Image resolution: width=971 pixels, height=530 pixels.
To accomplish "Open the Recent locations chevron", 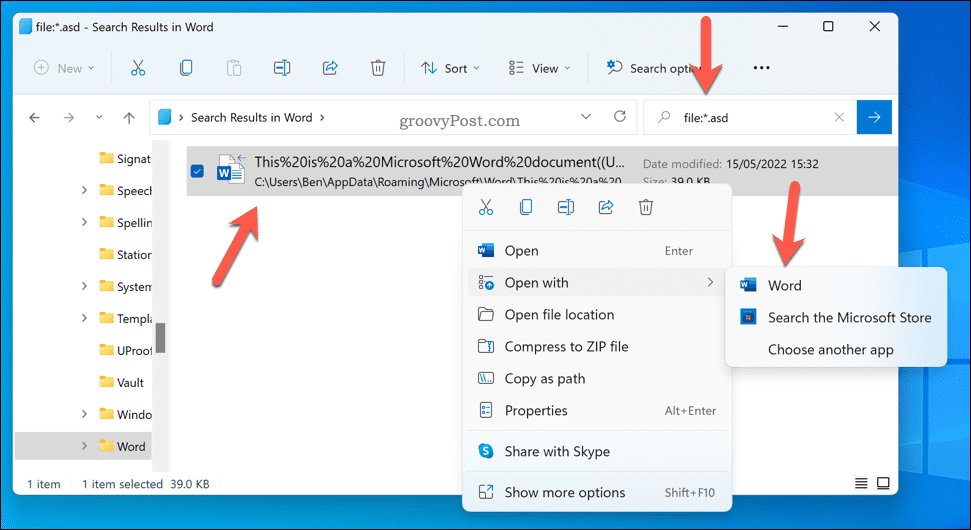I will click(x=99, y=118).
